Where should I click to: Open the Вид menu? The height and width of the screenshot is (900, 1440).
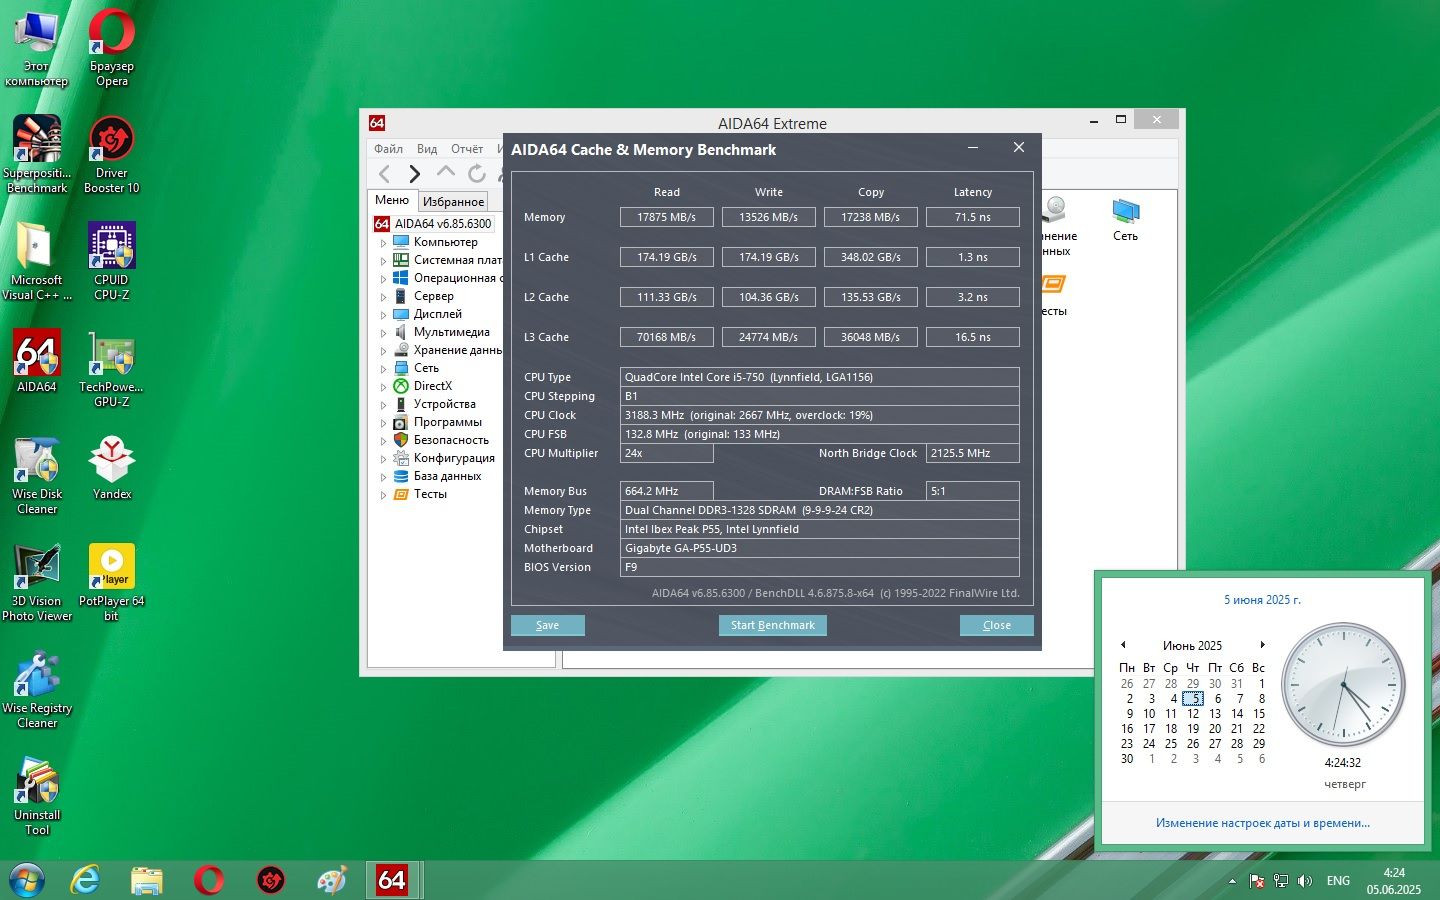pyautogui.click(x=427, y=149)
